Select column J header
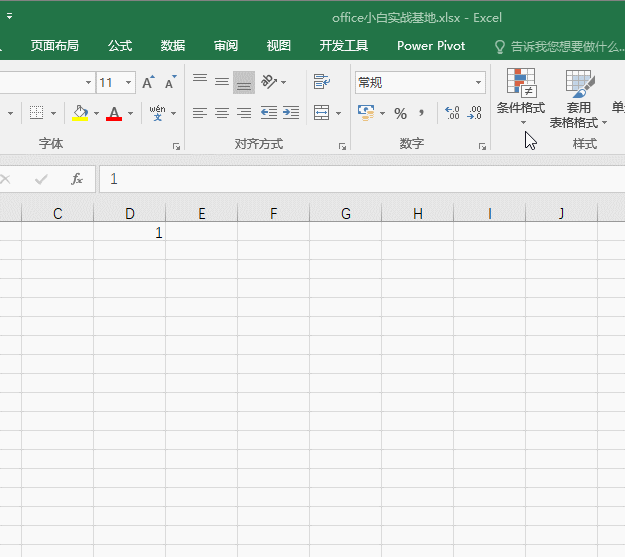The image size is (625, 557). pos(562,213)
